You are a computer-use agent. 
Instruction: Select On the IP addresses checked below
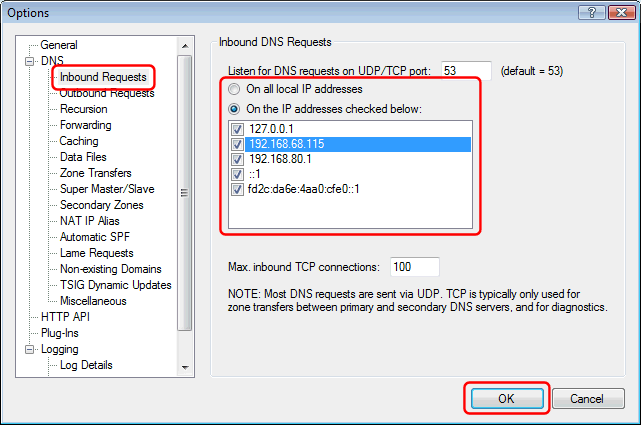235,108
